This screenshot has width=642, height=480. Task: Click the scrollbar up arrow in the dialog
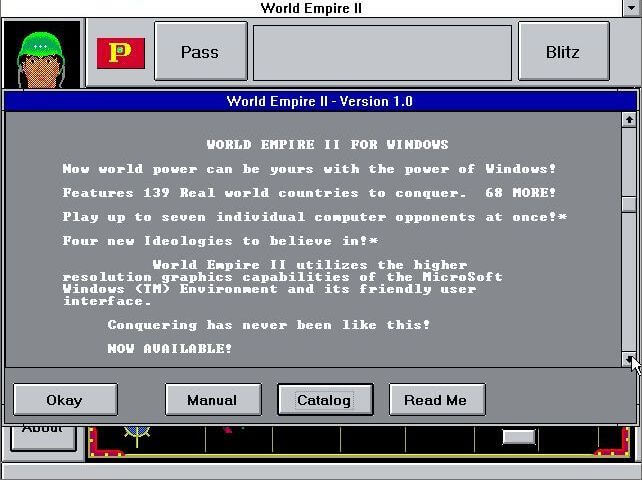(628, 120)
